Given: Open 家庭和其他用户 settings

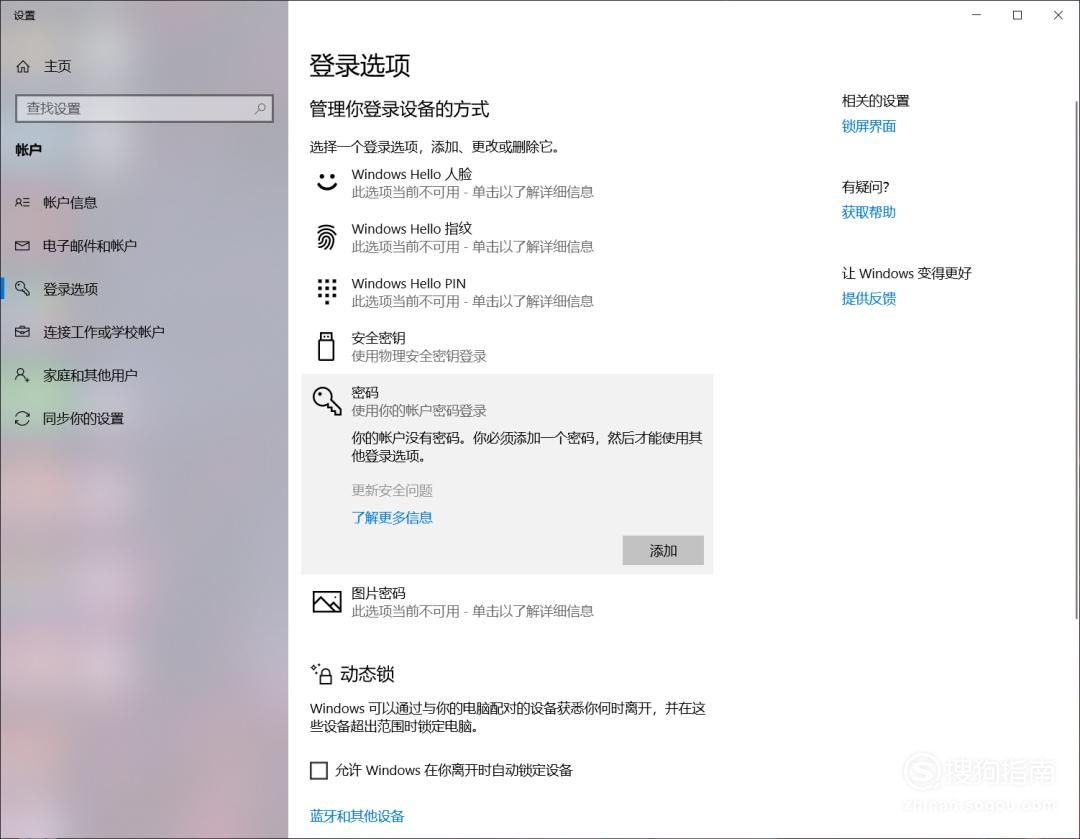Looking at the screenshot, I should tap(90, 375).
